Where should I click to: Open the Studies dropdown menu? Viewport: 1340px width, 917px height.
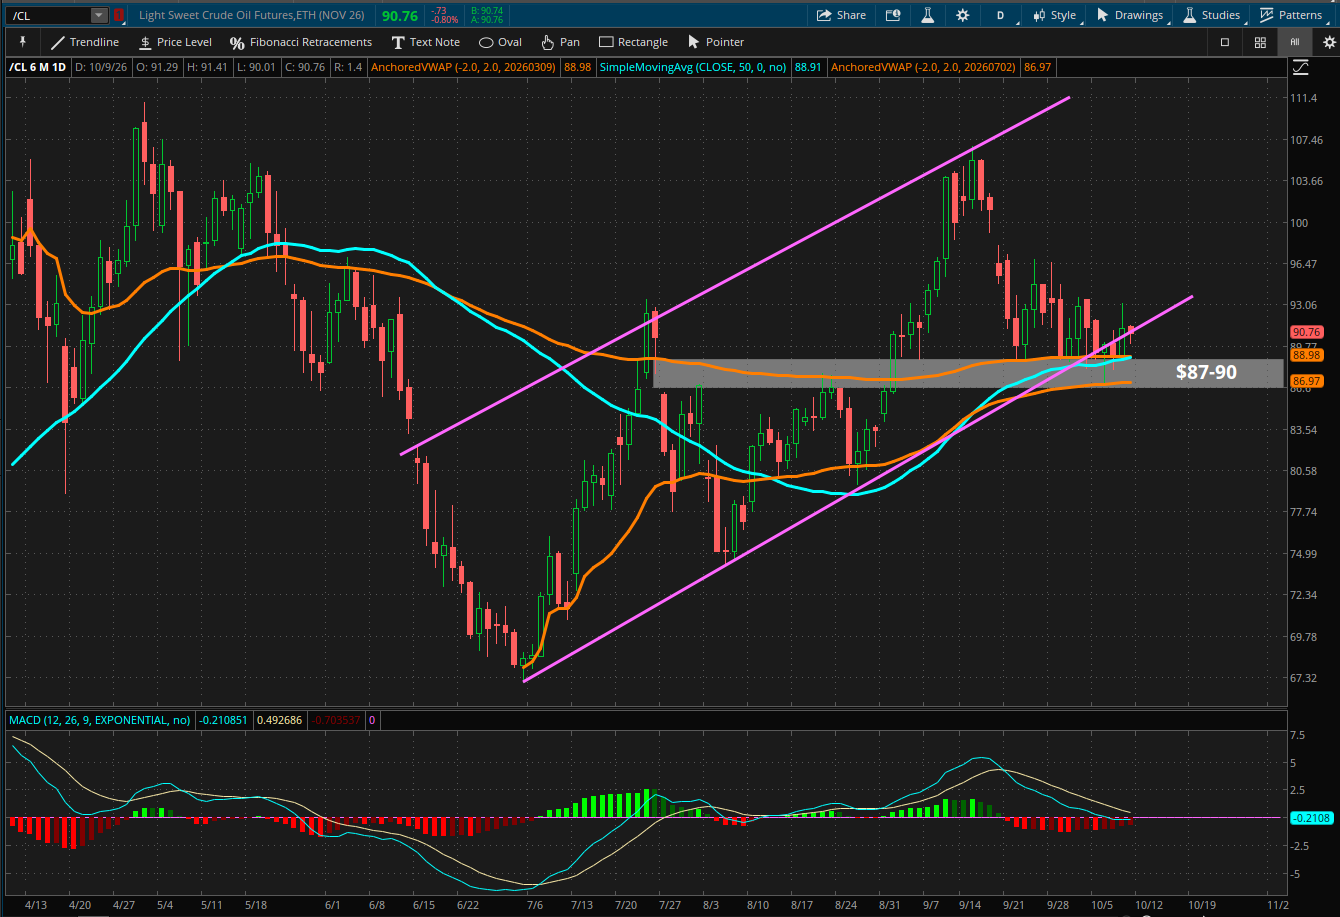[1212, 15]
